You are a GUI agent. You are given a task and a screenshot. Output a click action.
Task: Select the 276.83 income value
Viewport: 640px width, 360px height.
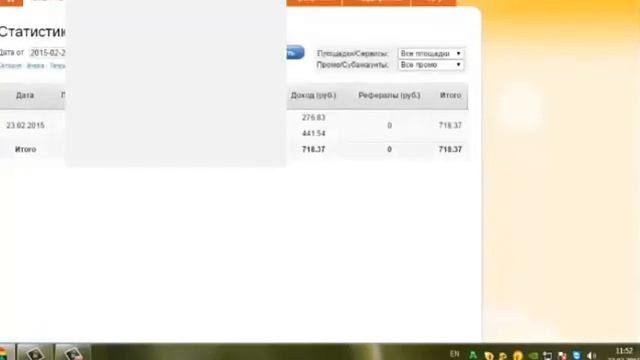point(313,118)
